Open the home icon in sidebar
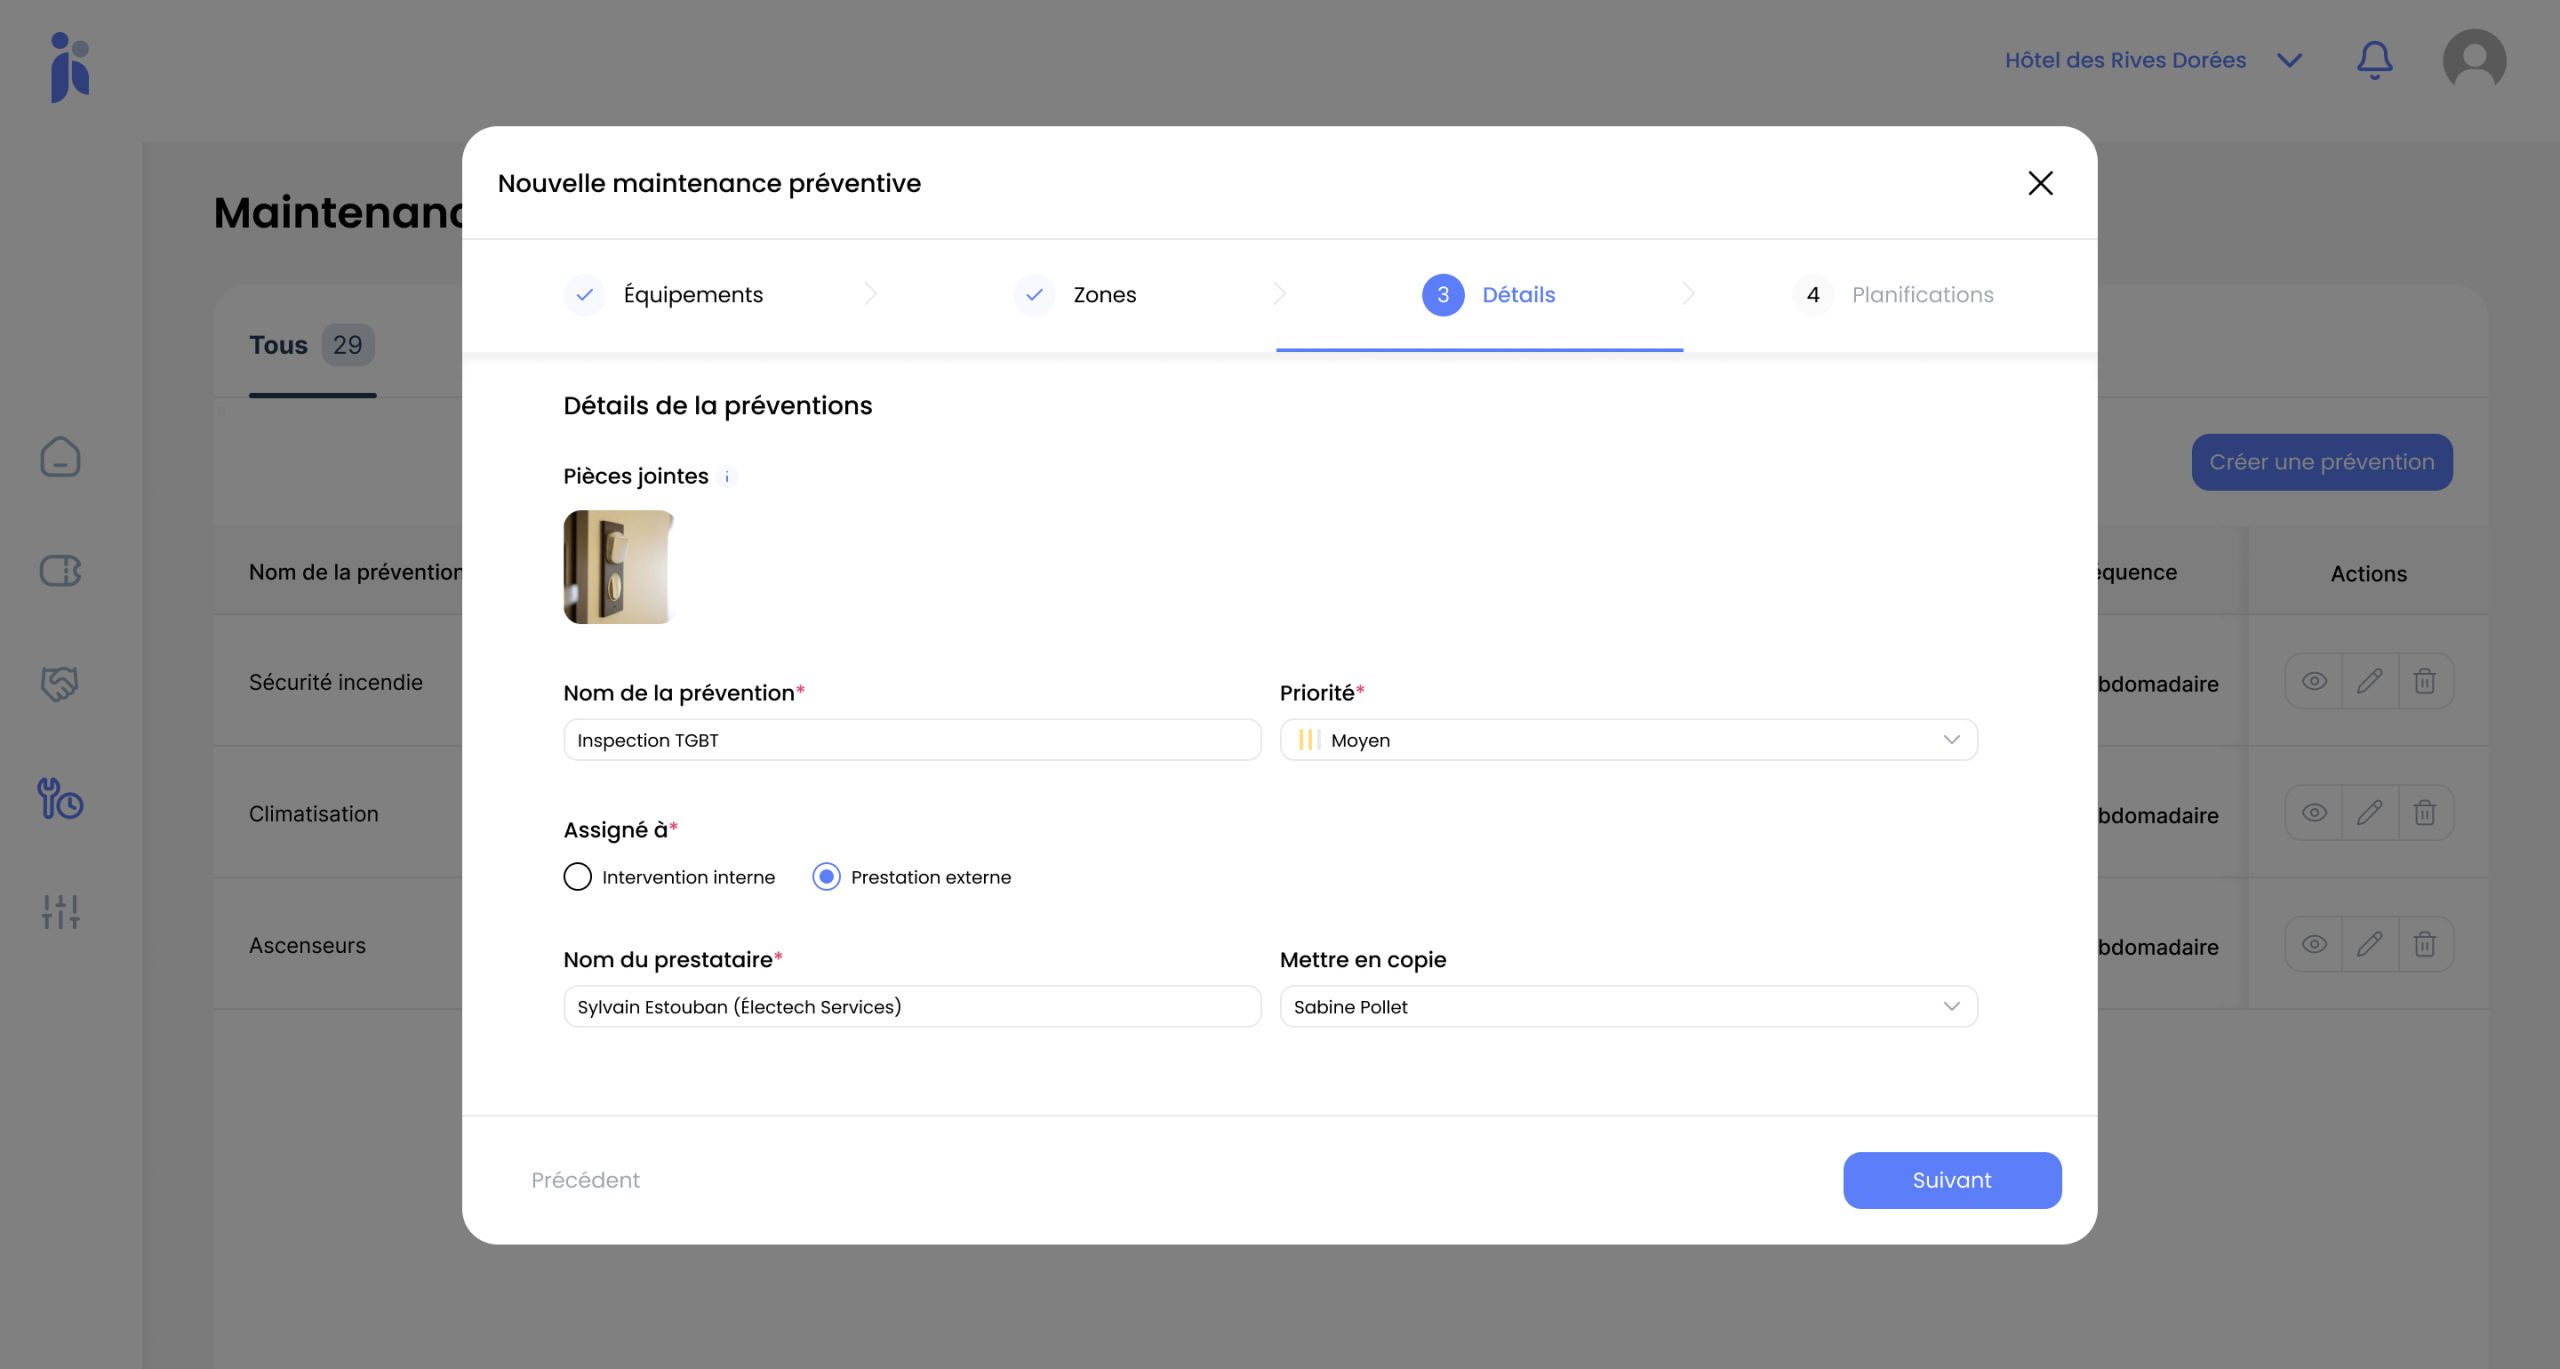This screenshot has height=1369, width=2560. [60, 457]
